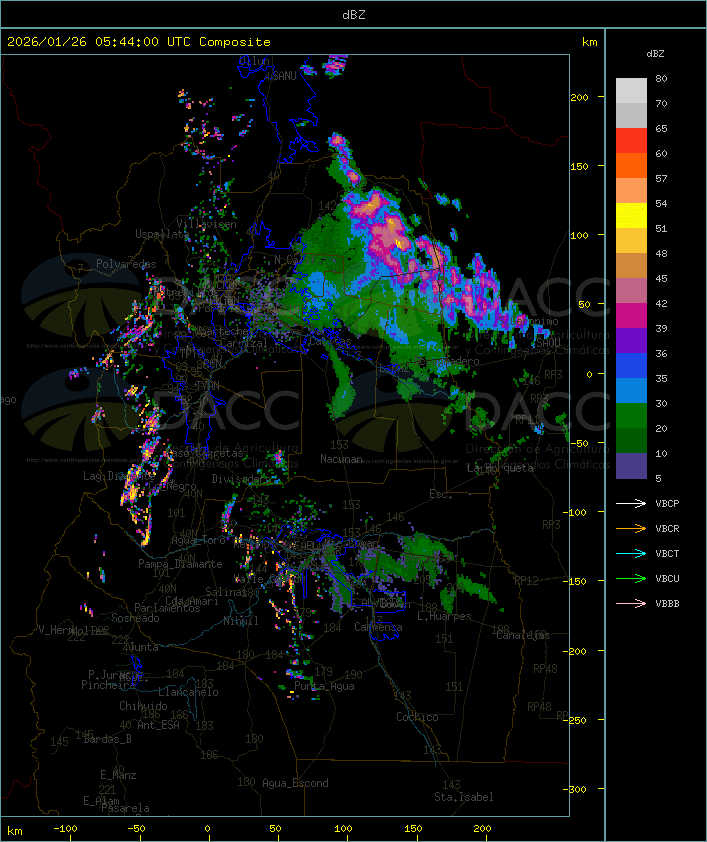Pick the light gray 70-80 dBZ swatch
707x842 pixels.
pos(631,90)
